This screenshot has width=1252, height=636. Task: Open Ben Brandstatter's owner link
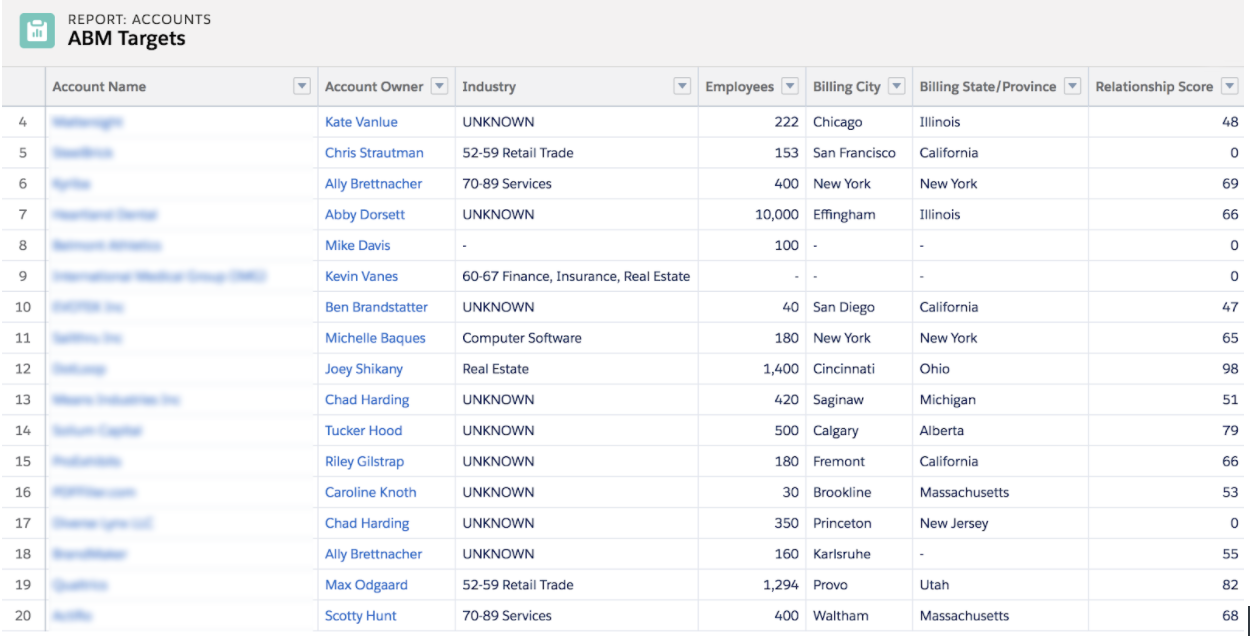point(376,308)
